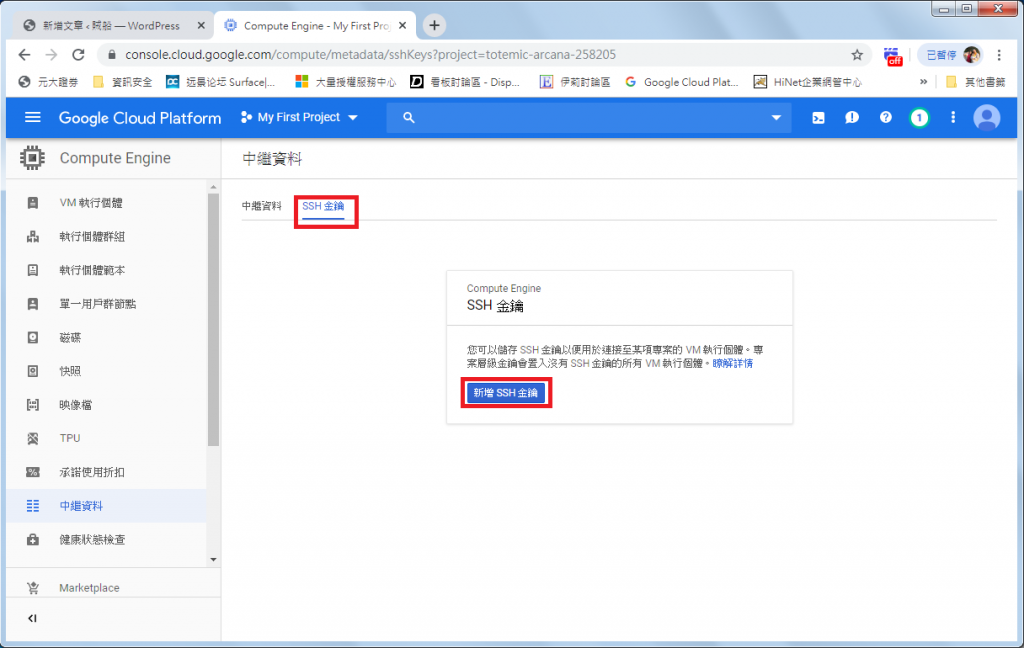Click the 磁碟 disk icon
This screenshot has width=1024, height=648.
pos(33,337)
